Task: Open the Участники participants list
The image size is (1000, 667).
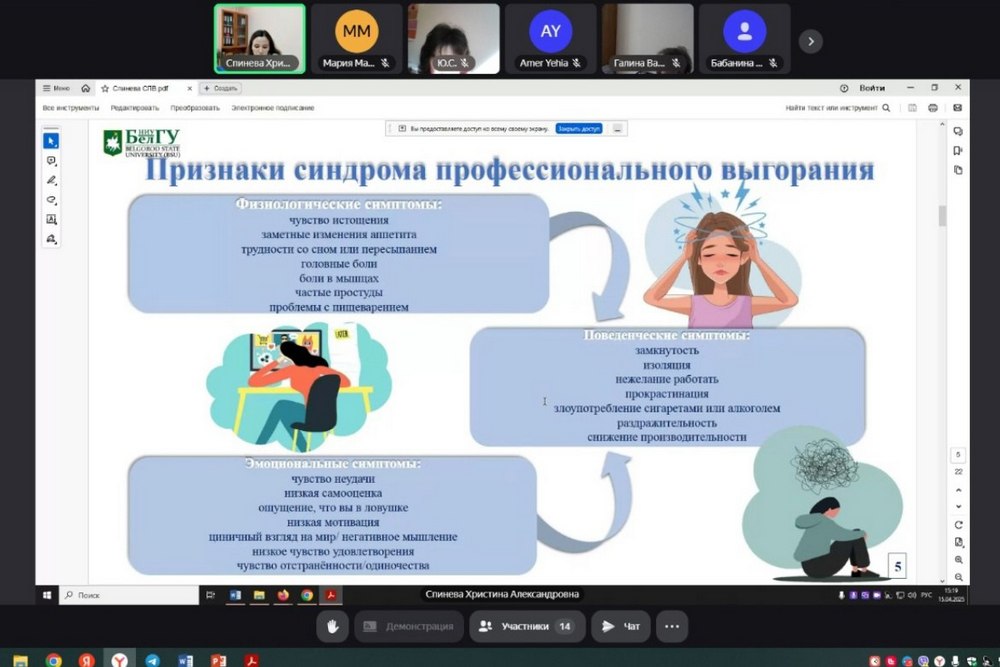Action: [526, 626]
